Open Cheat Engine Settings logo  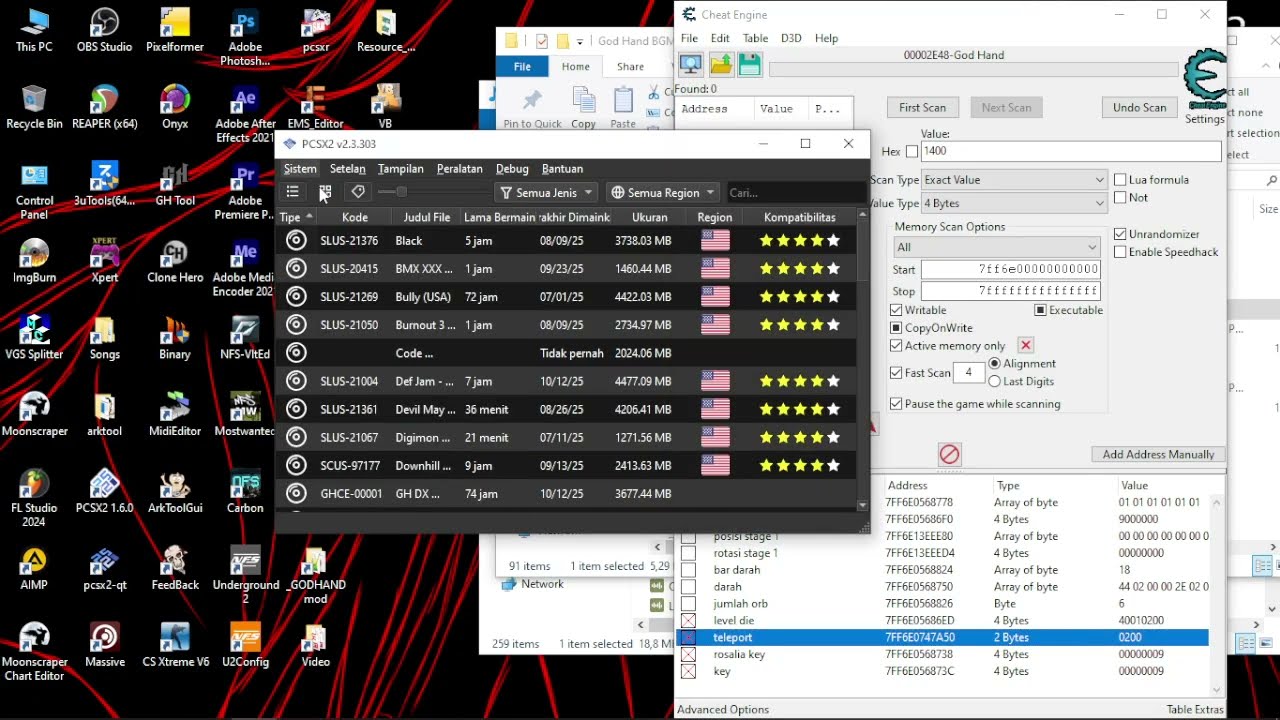(1204, 86)
